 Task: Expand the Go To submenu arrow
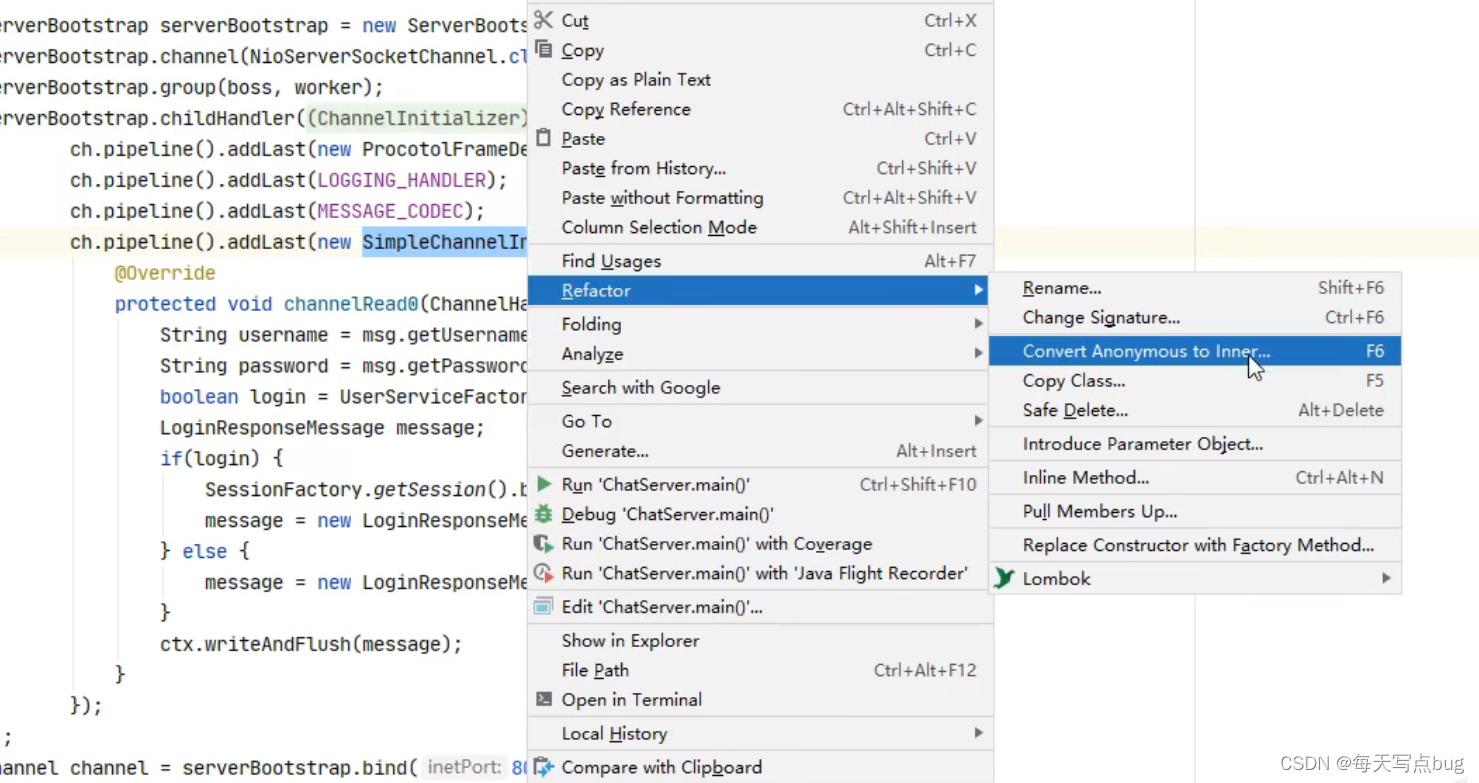(x=978, y=421)
